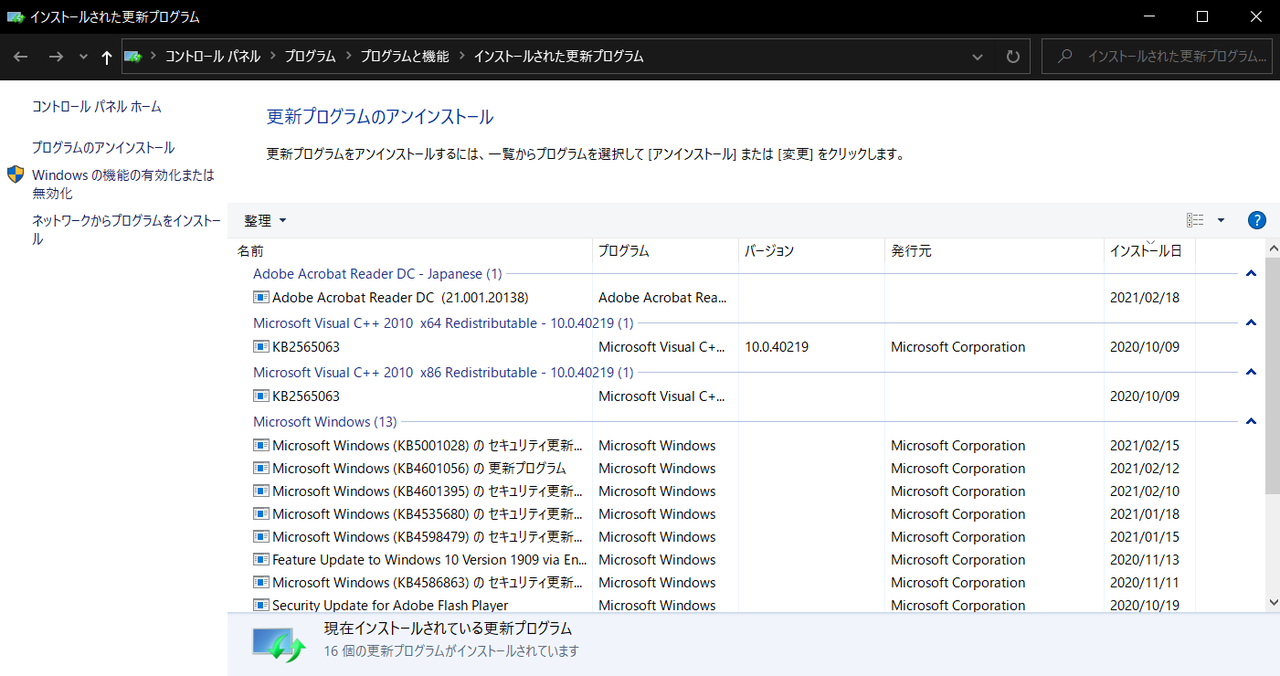Image resolution: width=1280 pixels, height=676 pixels.
Task: Open the 整理 organize menu
Action: coord(265,220)
